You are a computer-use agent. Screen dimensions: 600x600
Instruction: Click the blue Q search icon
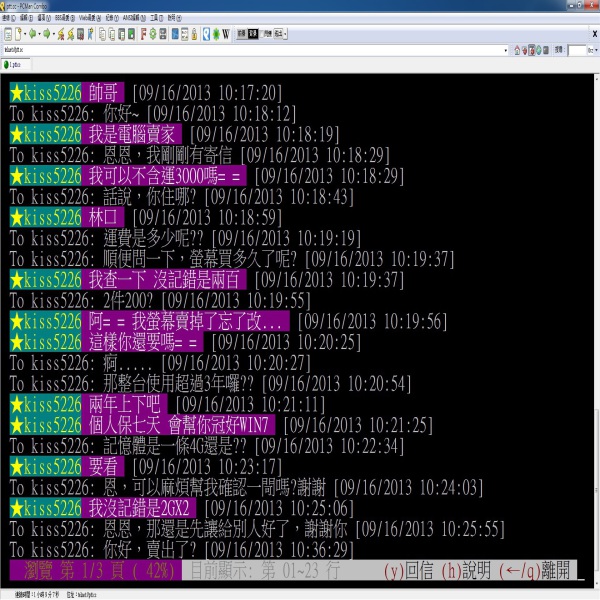tap(207, 34)
